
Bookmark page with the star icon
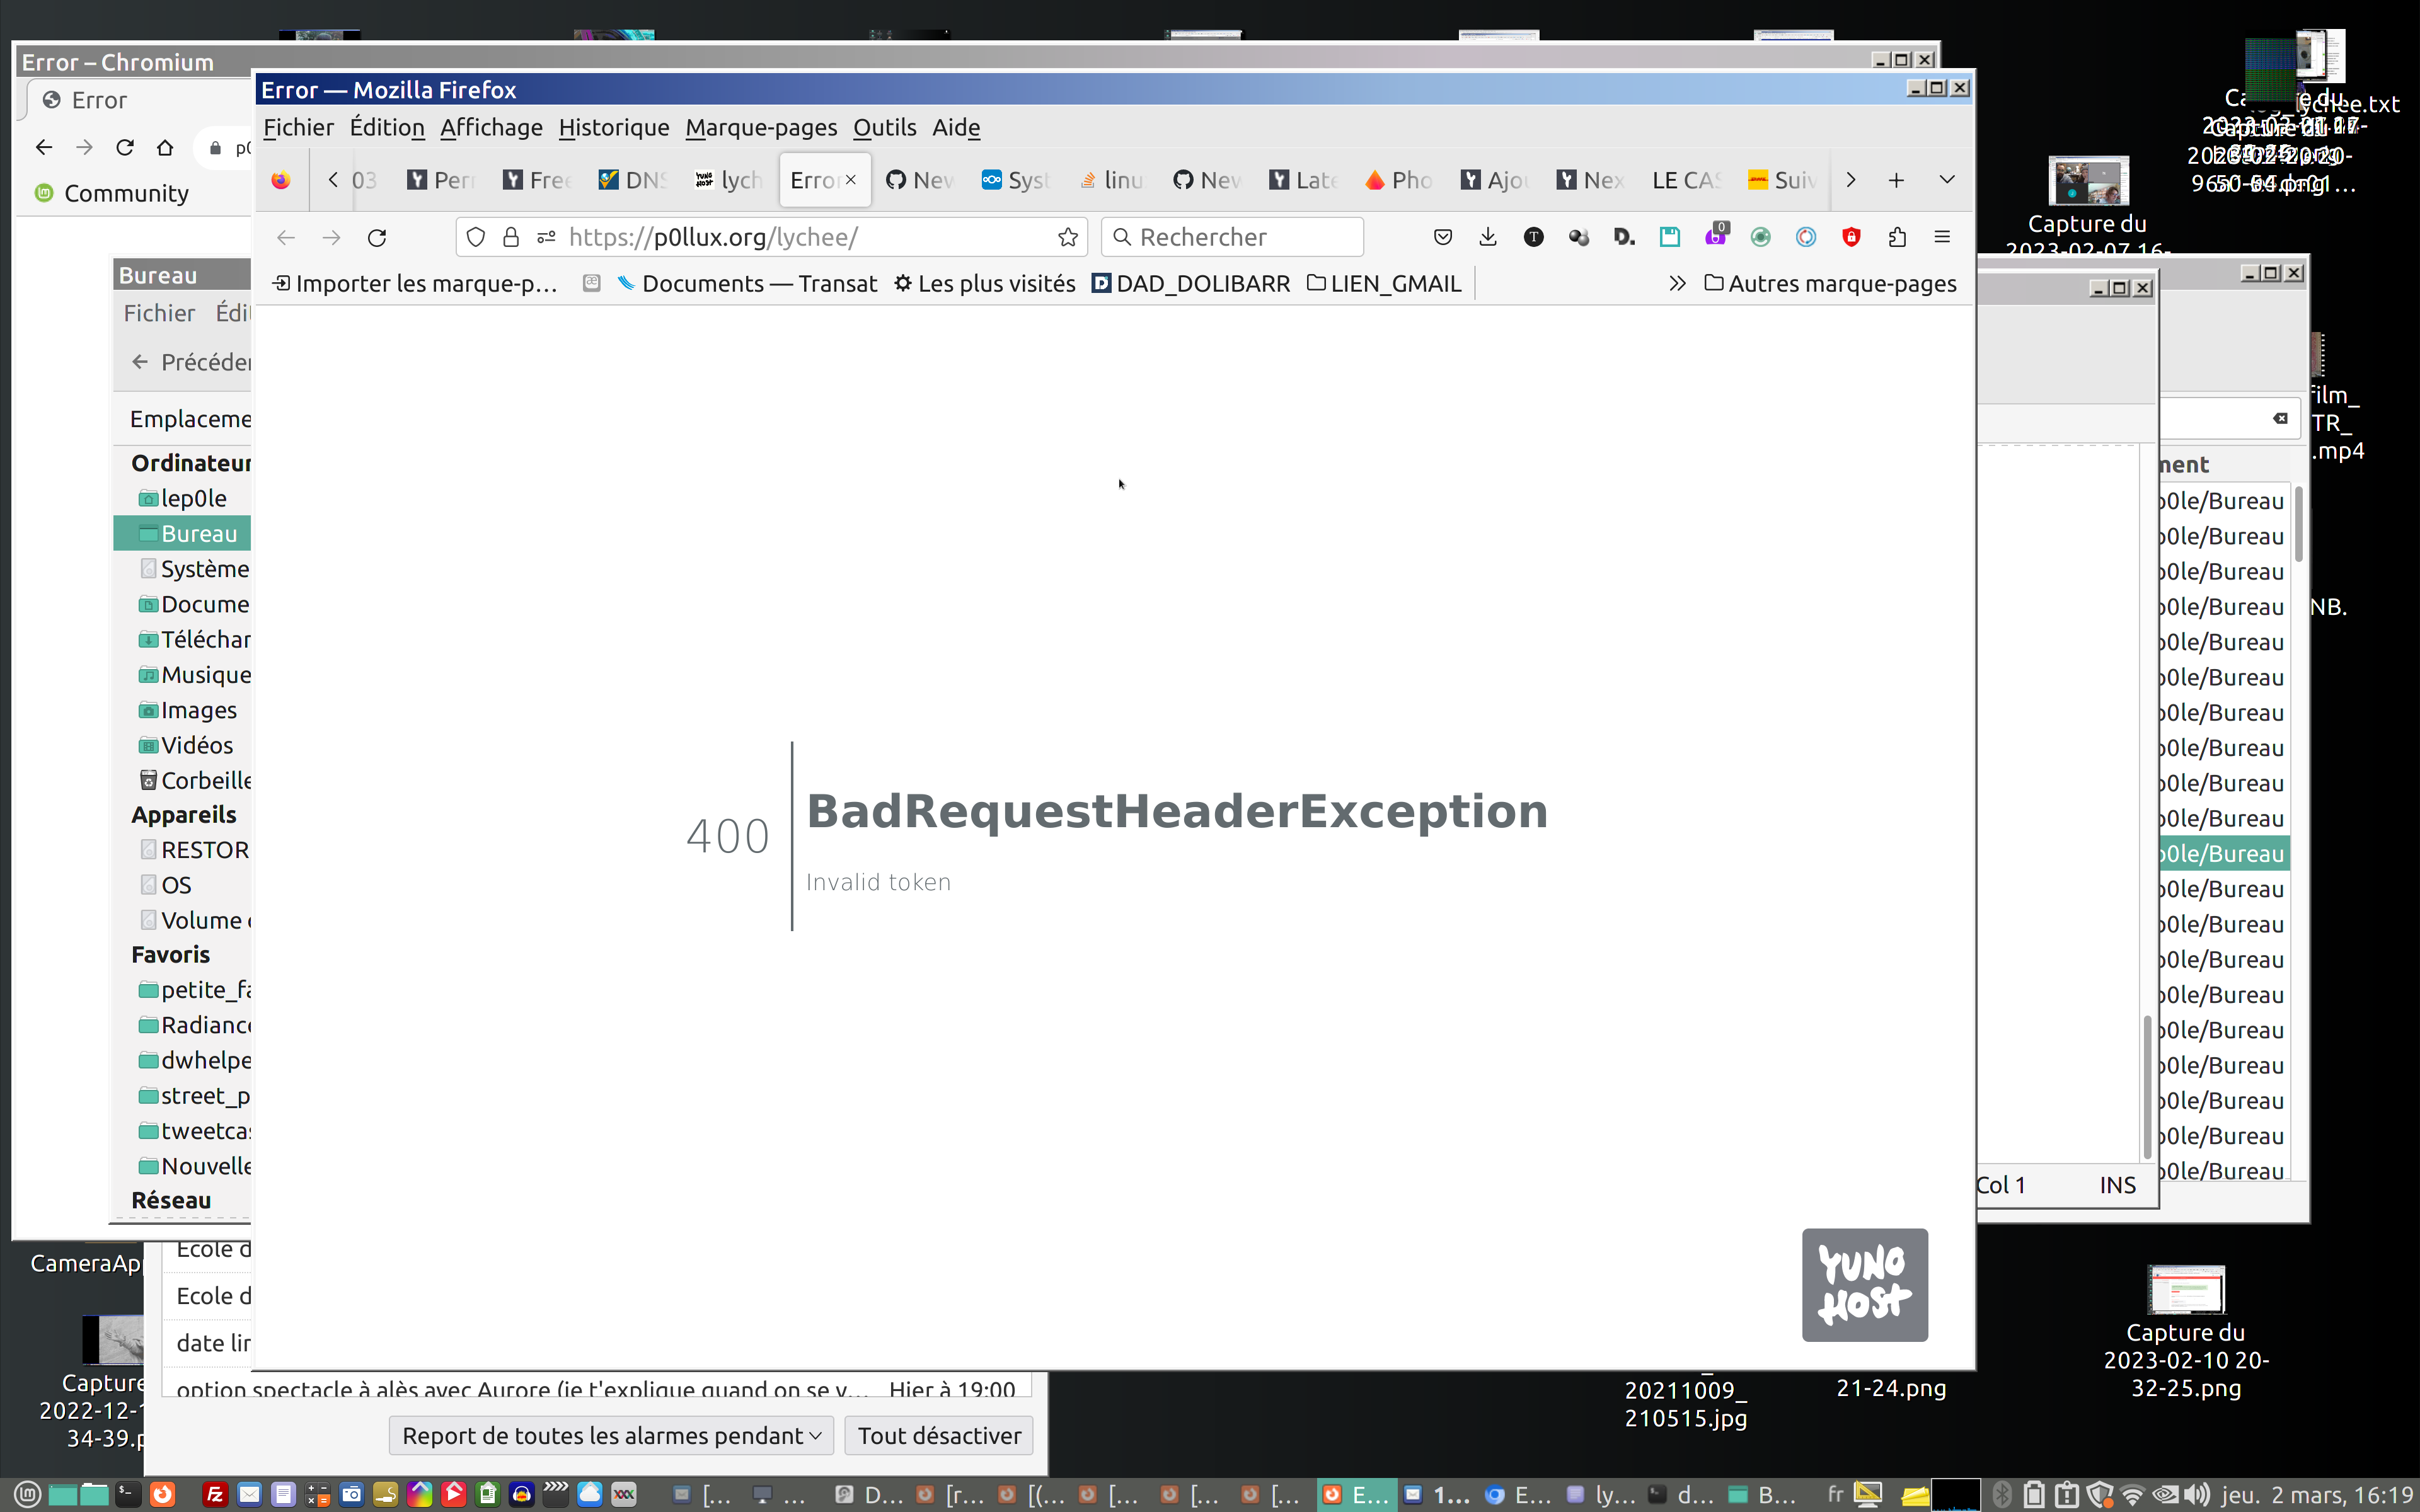[1068, 237]
